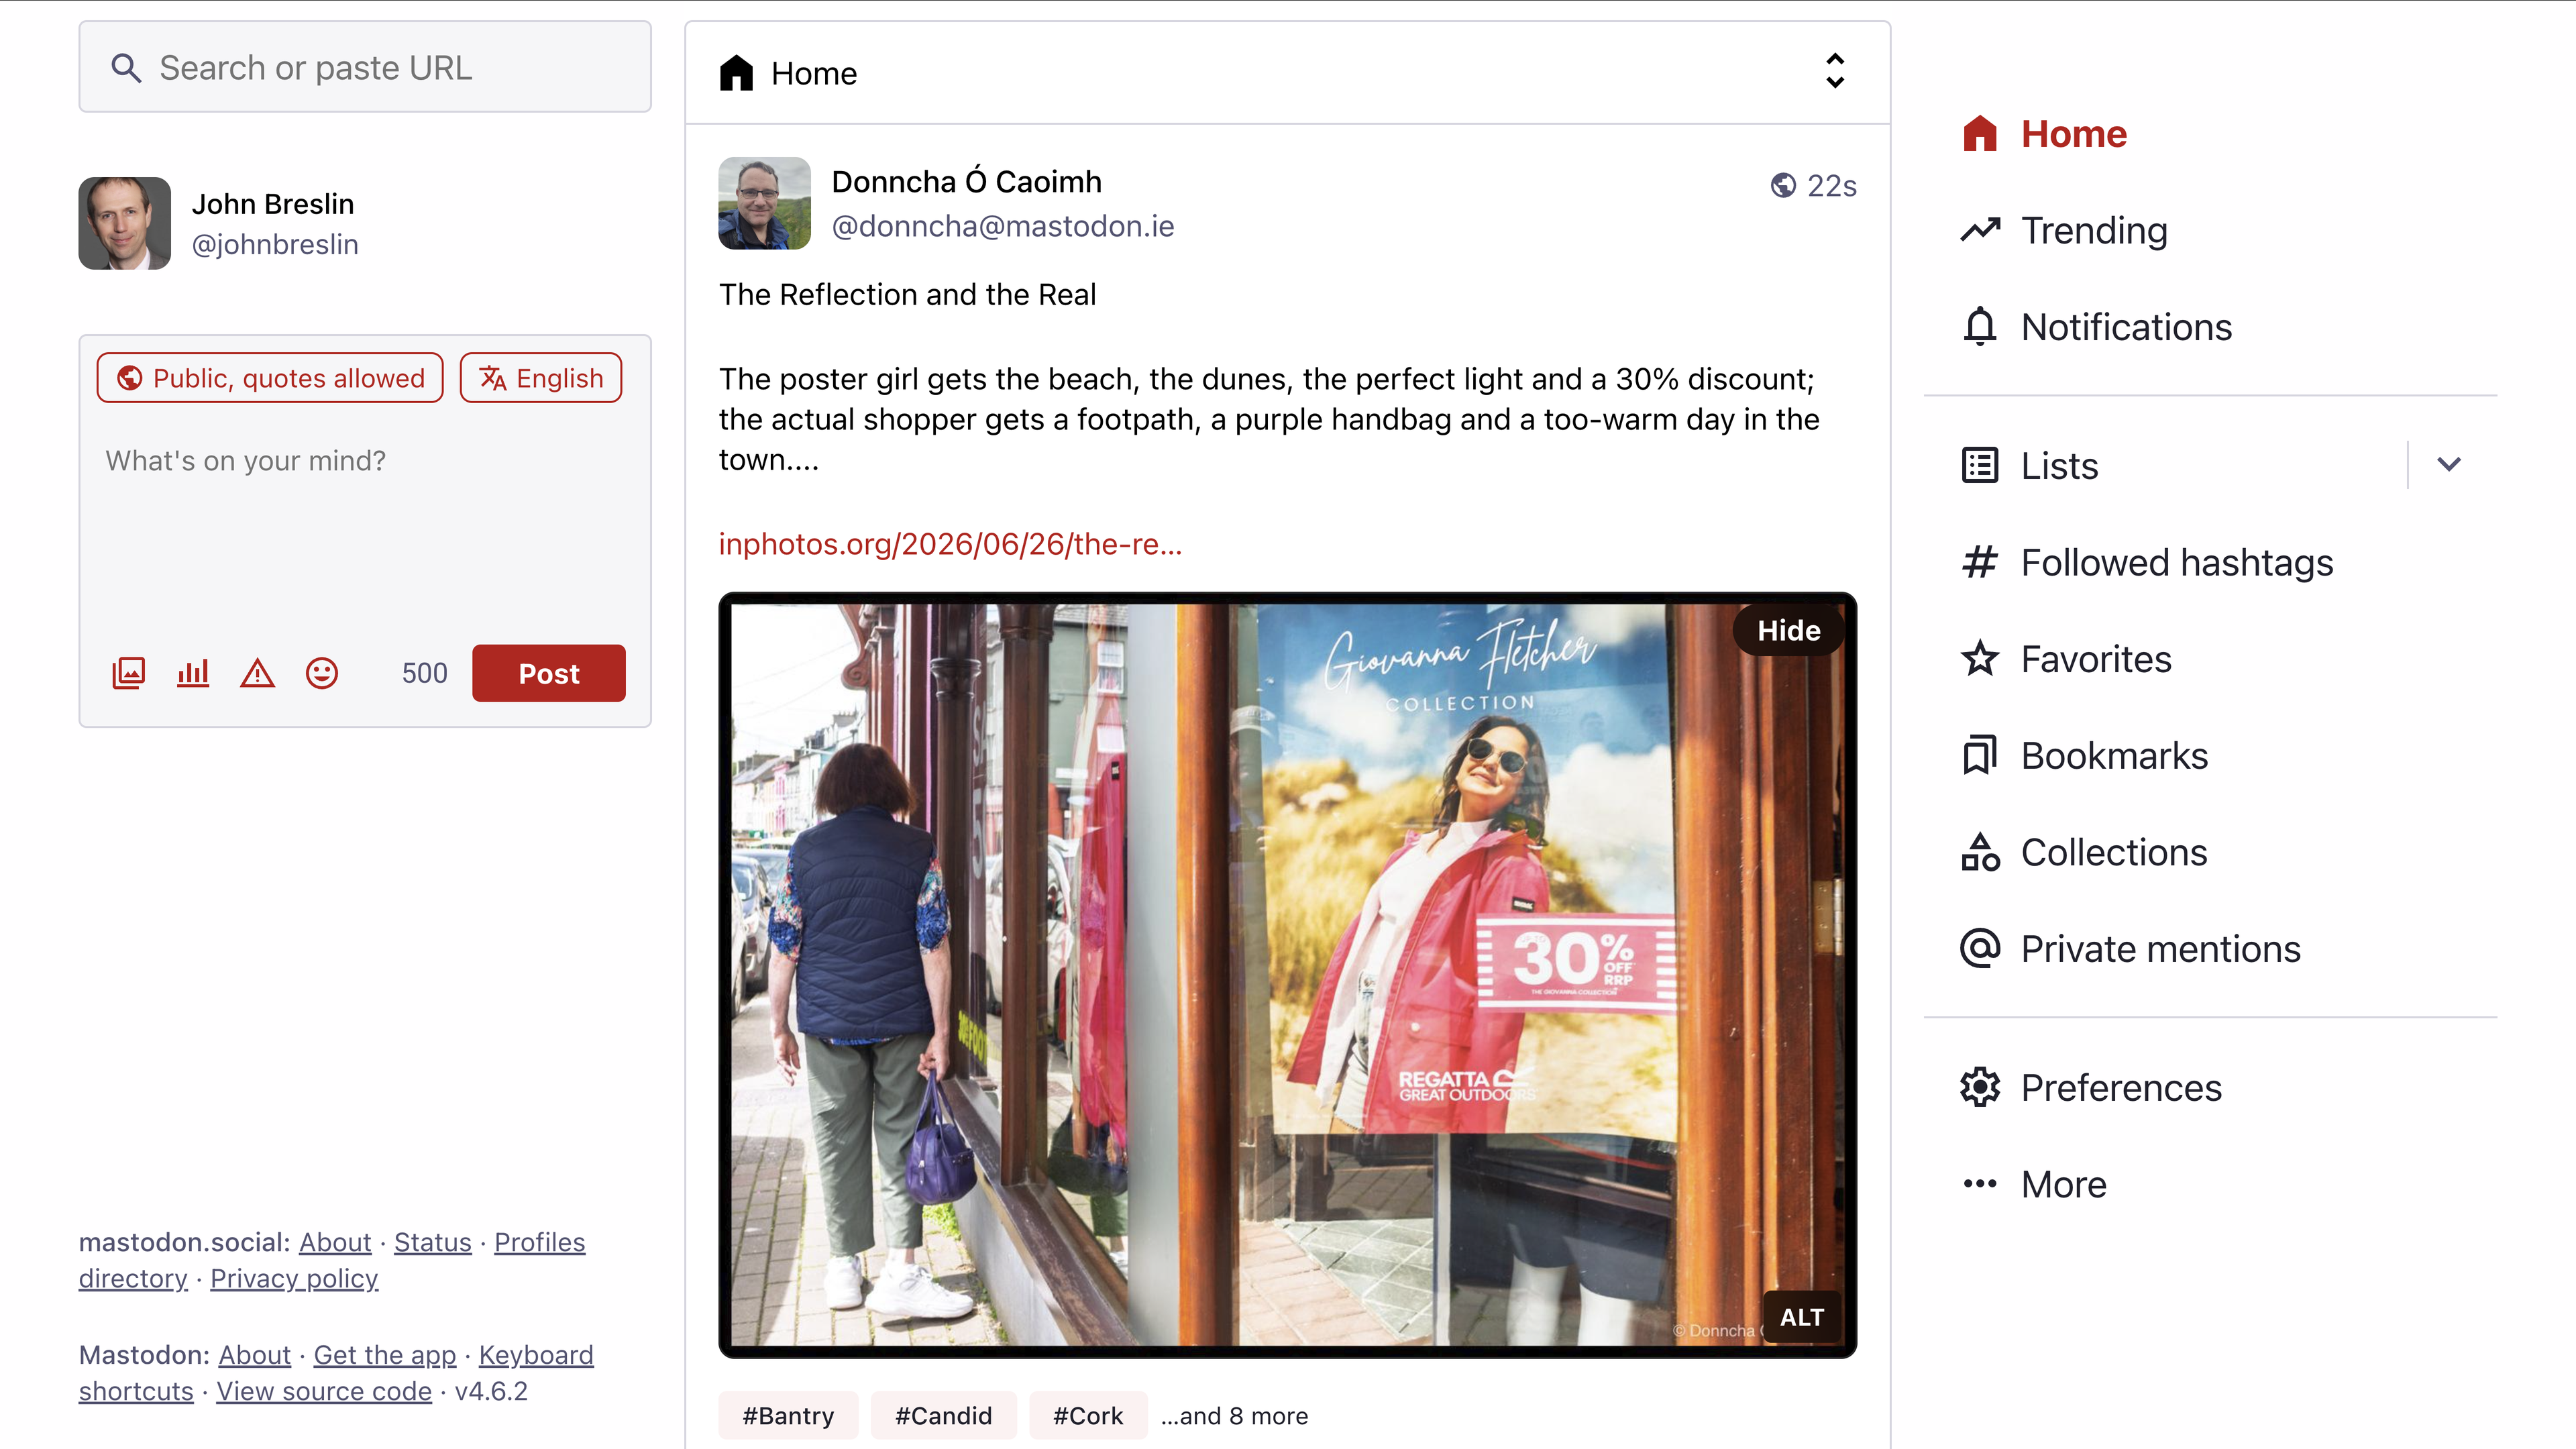
Task: Open the attached shop window photo
Action: point(1287,975)
